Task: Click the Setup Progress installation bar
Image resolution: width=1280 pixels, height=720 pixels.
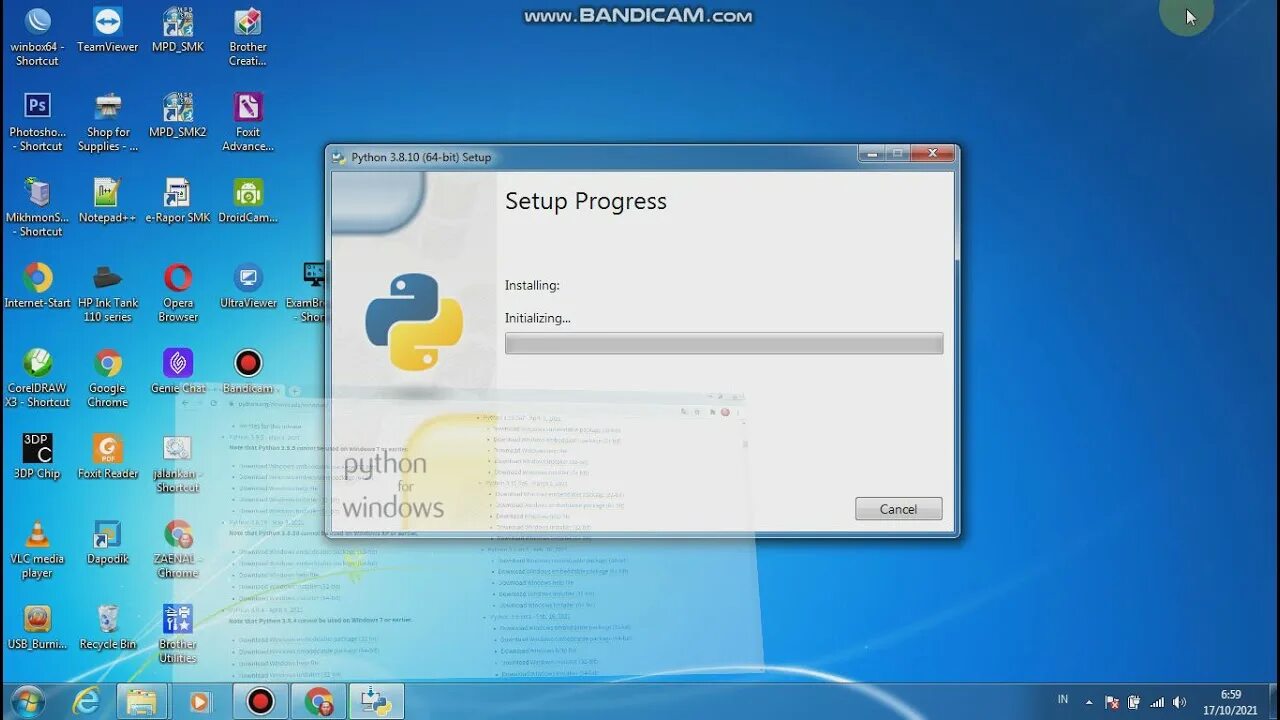Action: pos(724,343)
